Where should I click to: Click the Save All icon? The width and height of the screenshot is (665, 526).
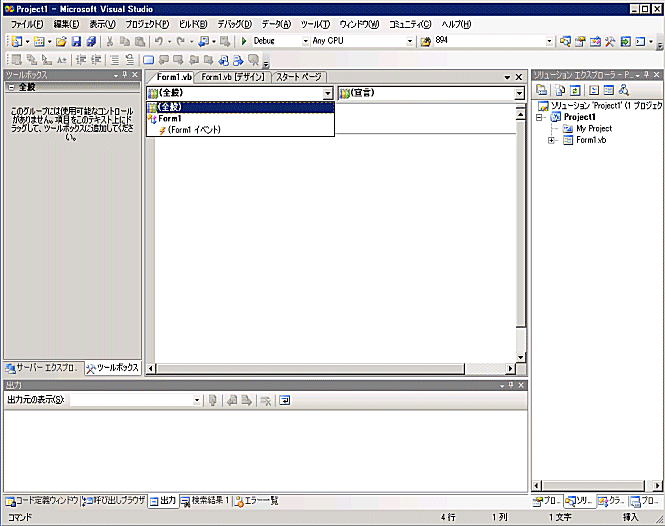pos(91,41)
